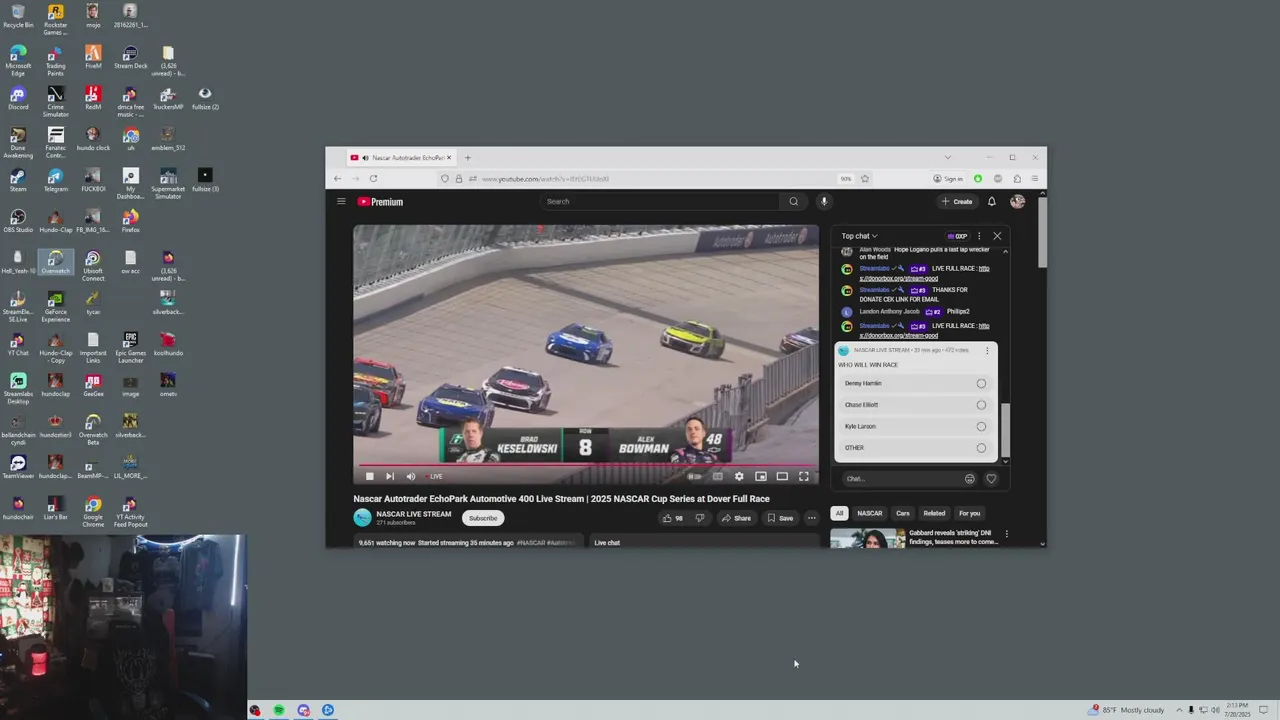Open Firefox application menu
1280x720 pixels.
(1035, 179)
